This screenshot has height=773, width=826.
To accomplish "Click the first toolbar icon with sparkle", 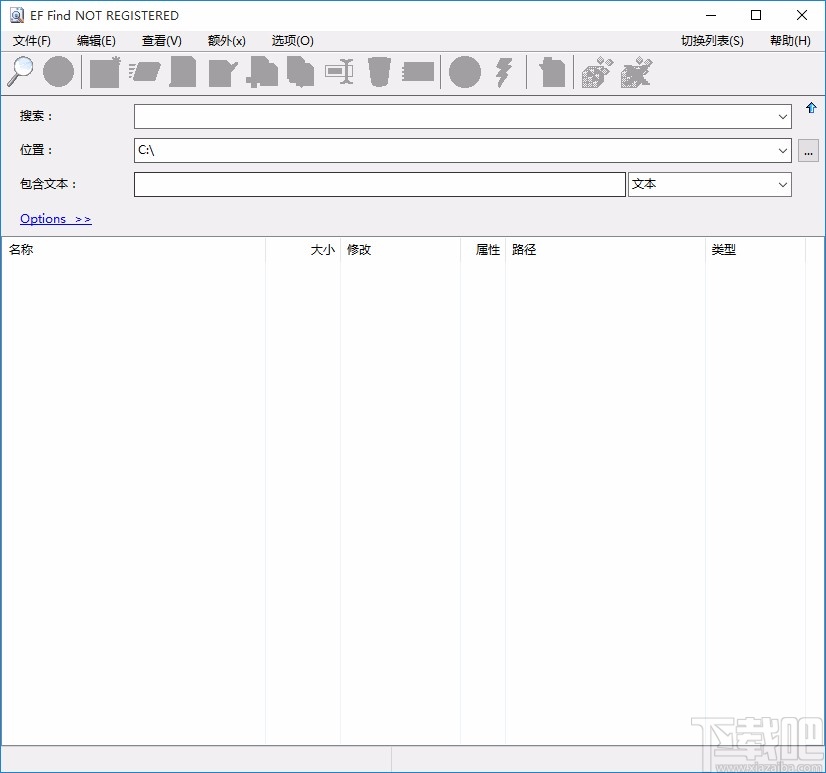I will click(104, 72).
